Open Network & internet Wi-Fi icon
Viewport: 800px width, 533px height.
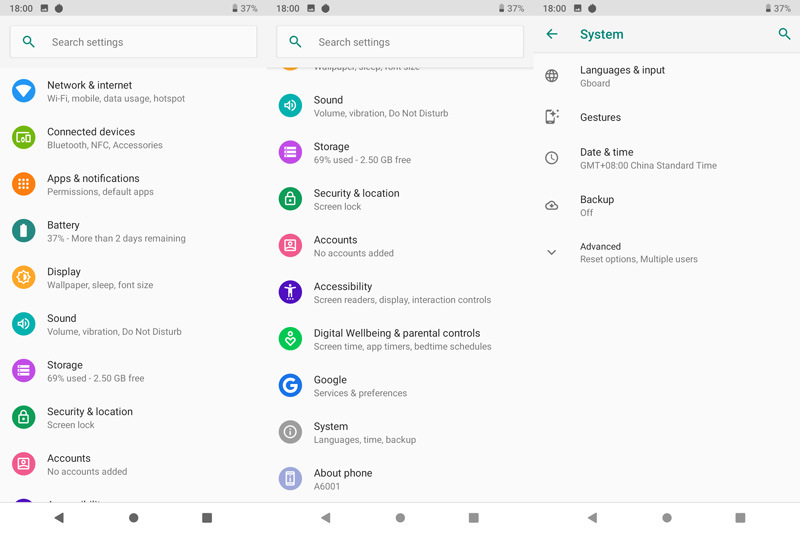[x=23, y=91]
